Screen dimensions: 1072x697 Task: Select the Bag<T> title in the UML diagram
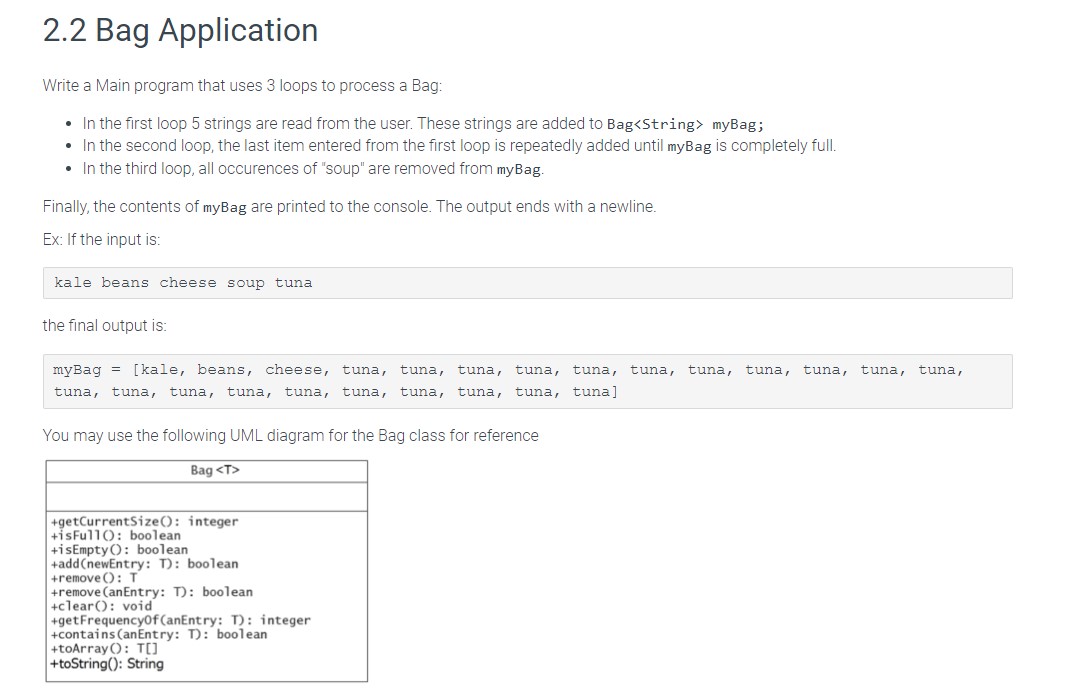(205, 470)
